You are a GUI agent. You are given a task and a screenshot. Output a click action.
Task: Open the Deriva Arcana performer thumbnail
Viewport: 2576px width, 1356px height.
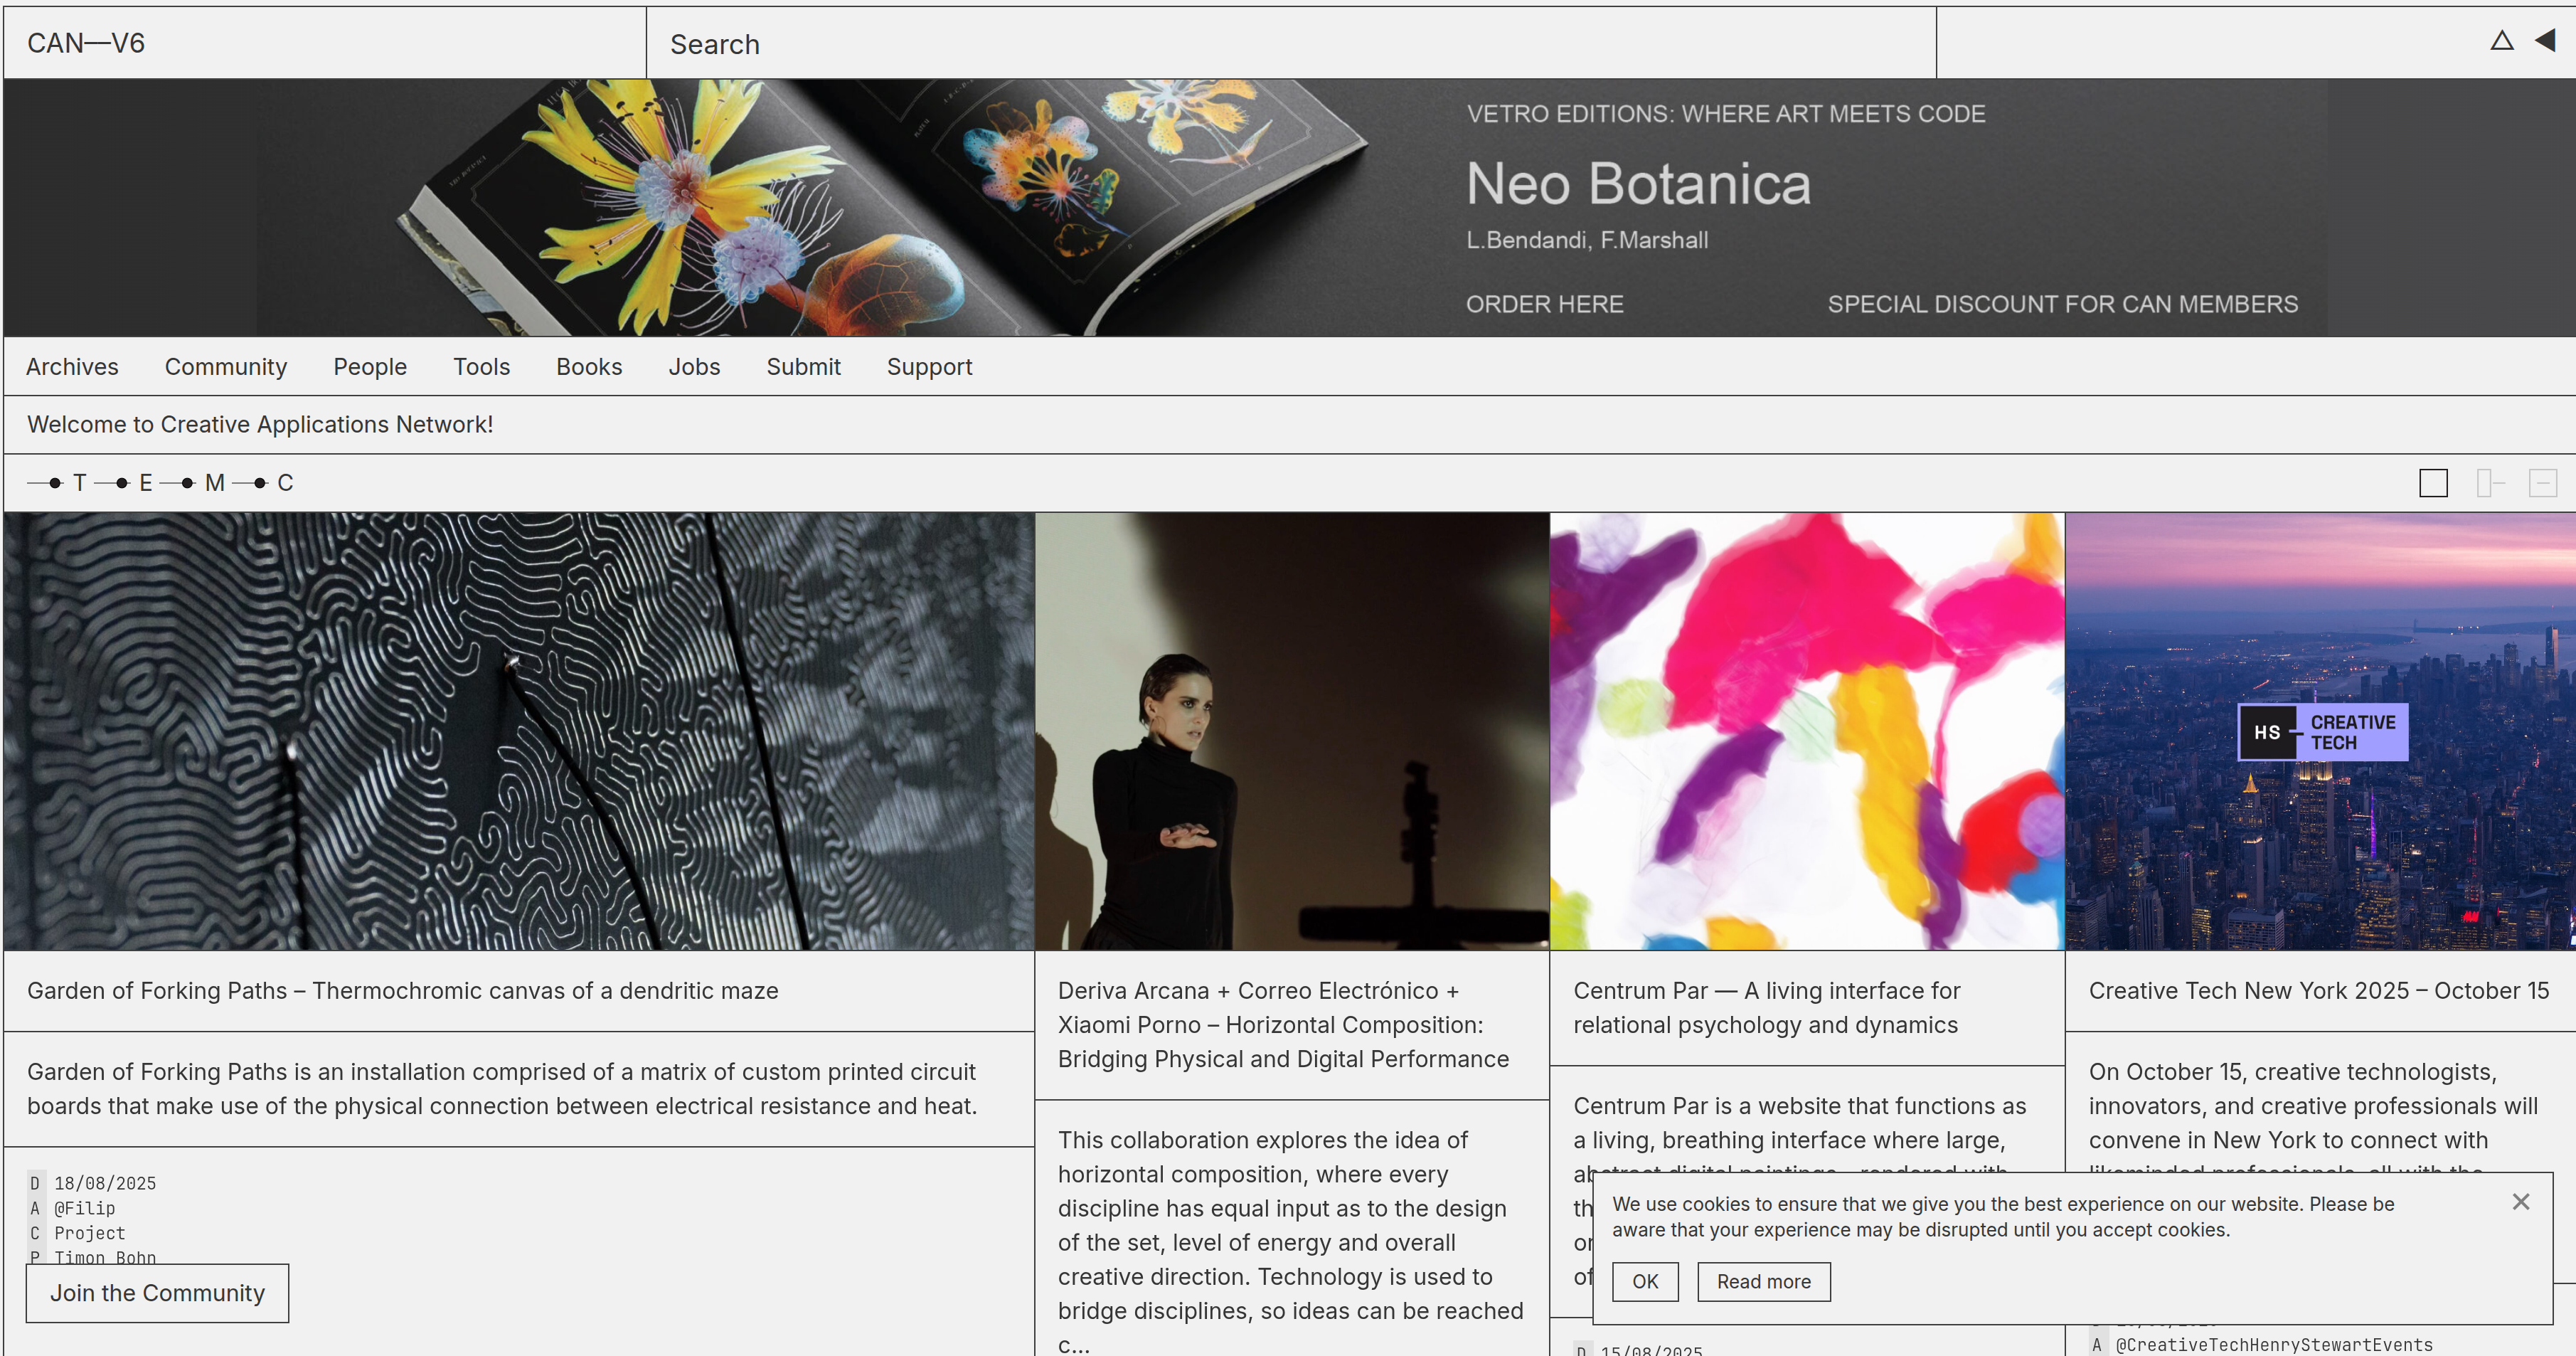(x=1292, y=731)
